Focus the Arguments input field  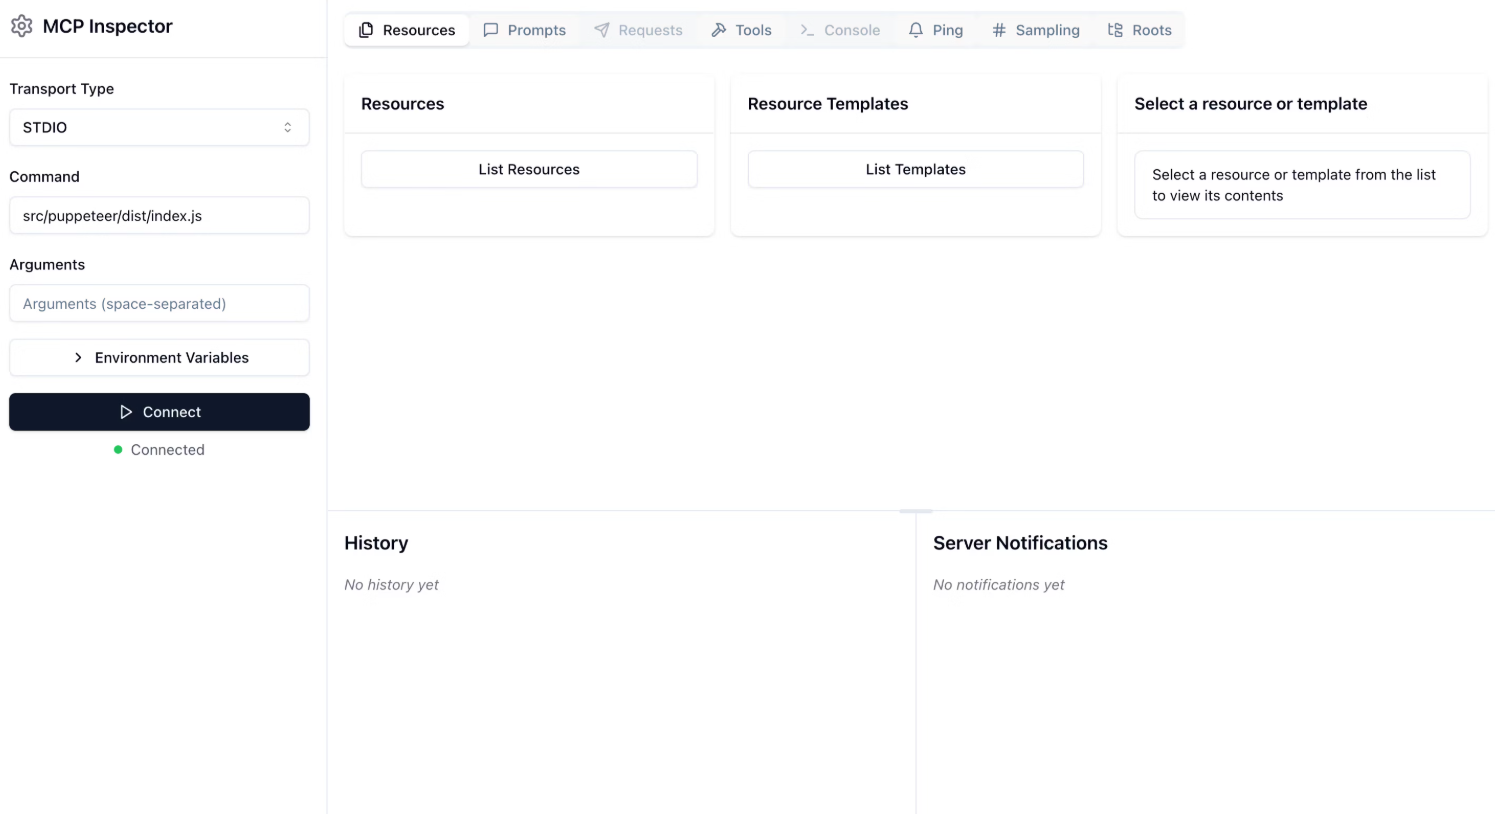click(159, 303)
